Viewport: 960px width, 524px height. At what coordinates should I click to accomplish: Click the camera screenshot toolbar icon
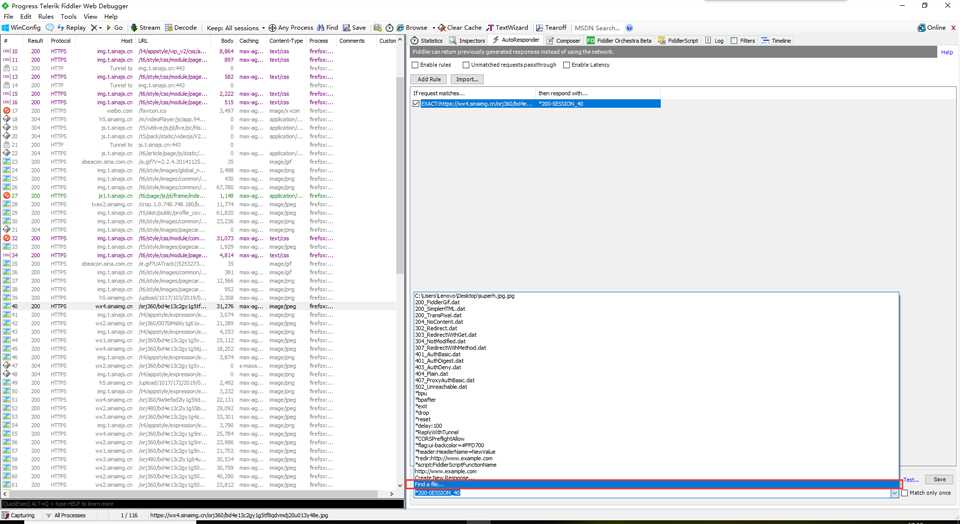pos(378,28)
